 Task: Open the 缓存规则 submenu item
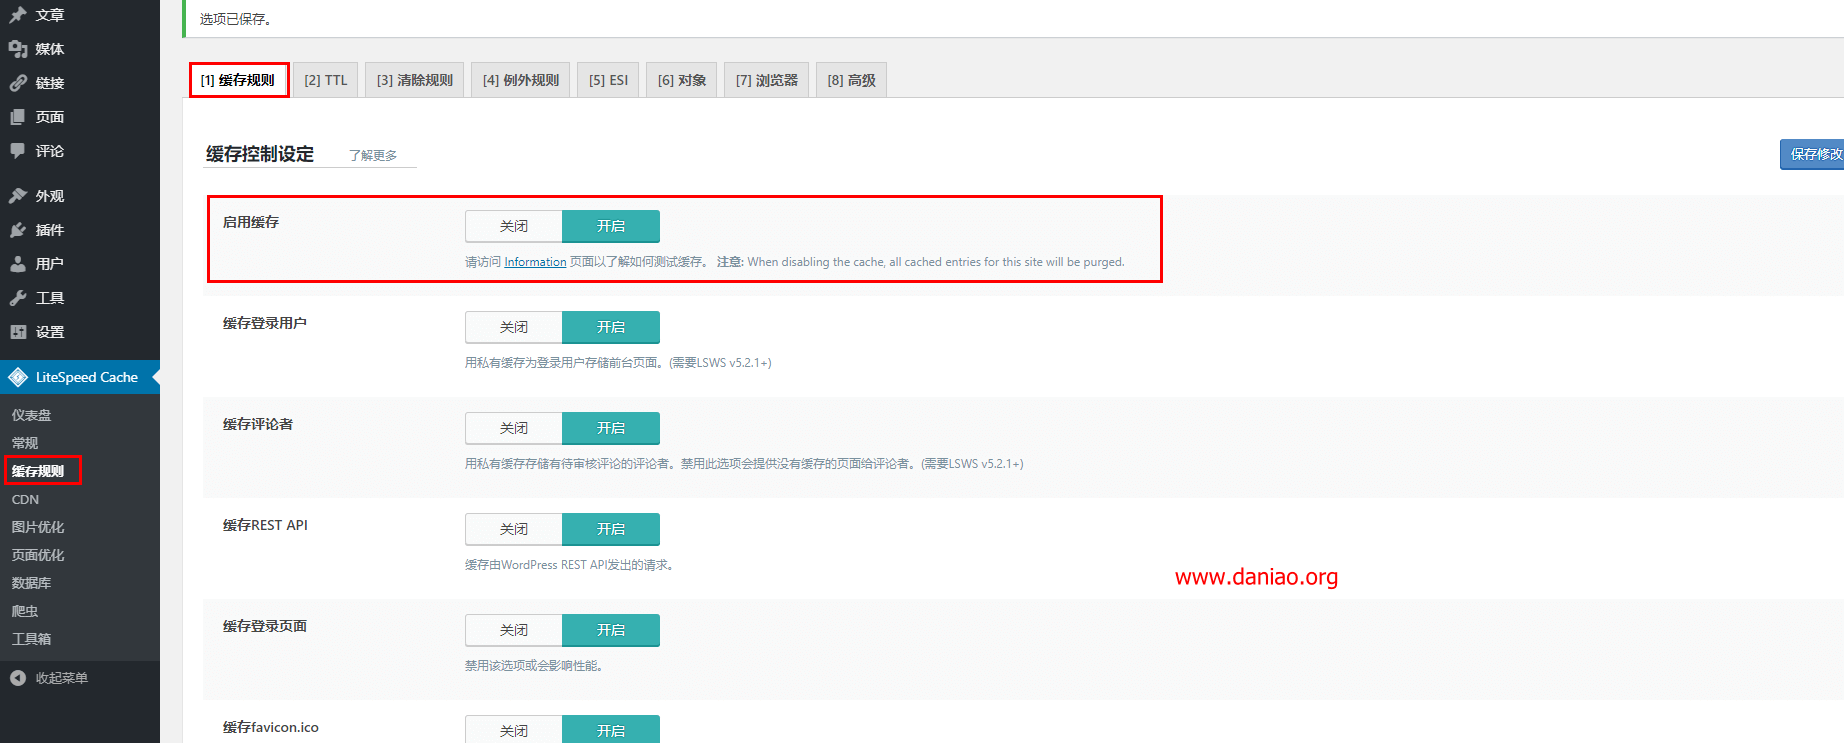[38, 471]
